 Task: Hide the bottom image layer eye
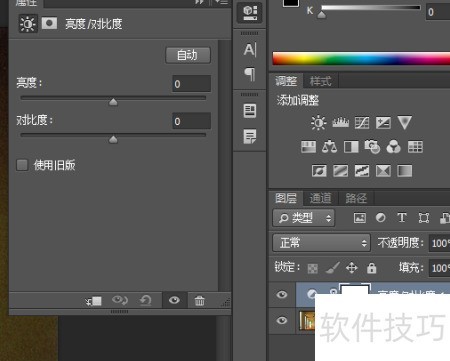[x=282, y=320]
